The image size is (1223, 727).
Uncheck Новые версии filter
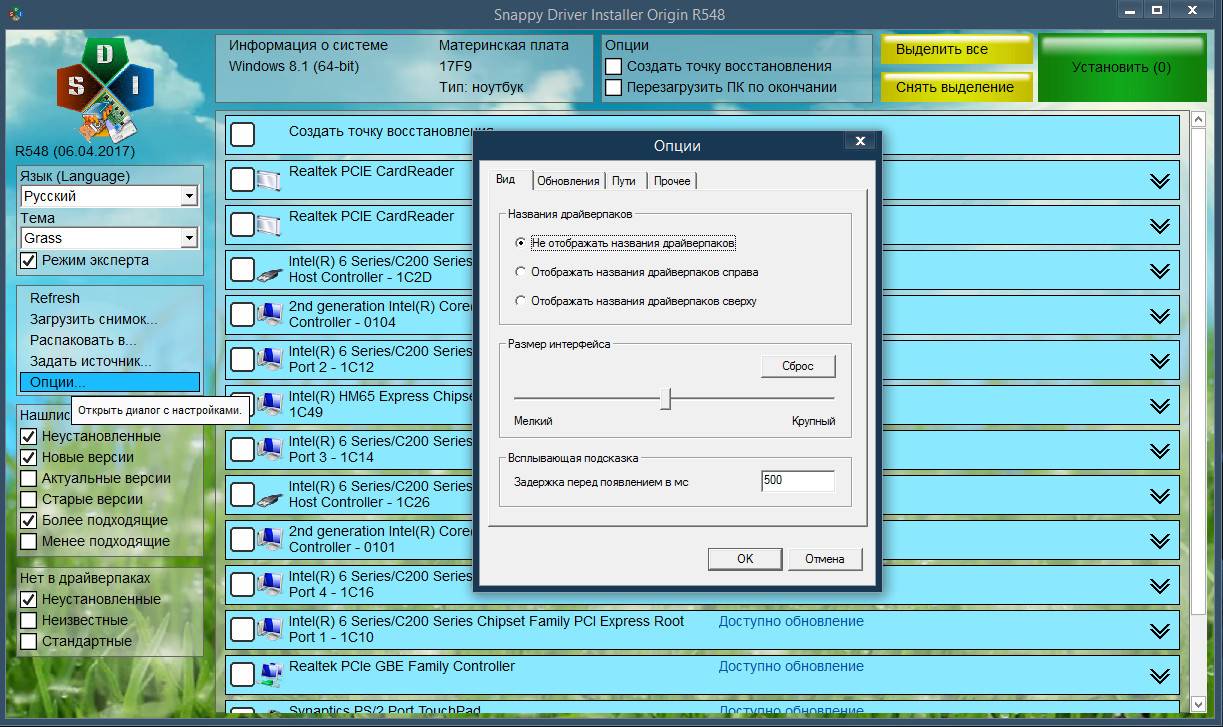29,457
